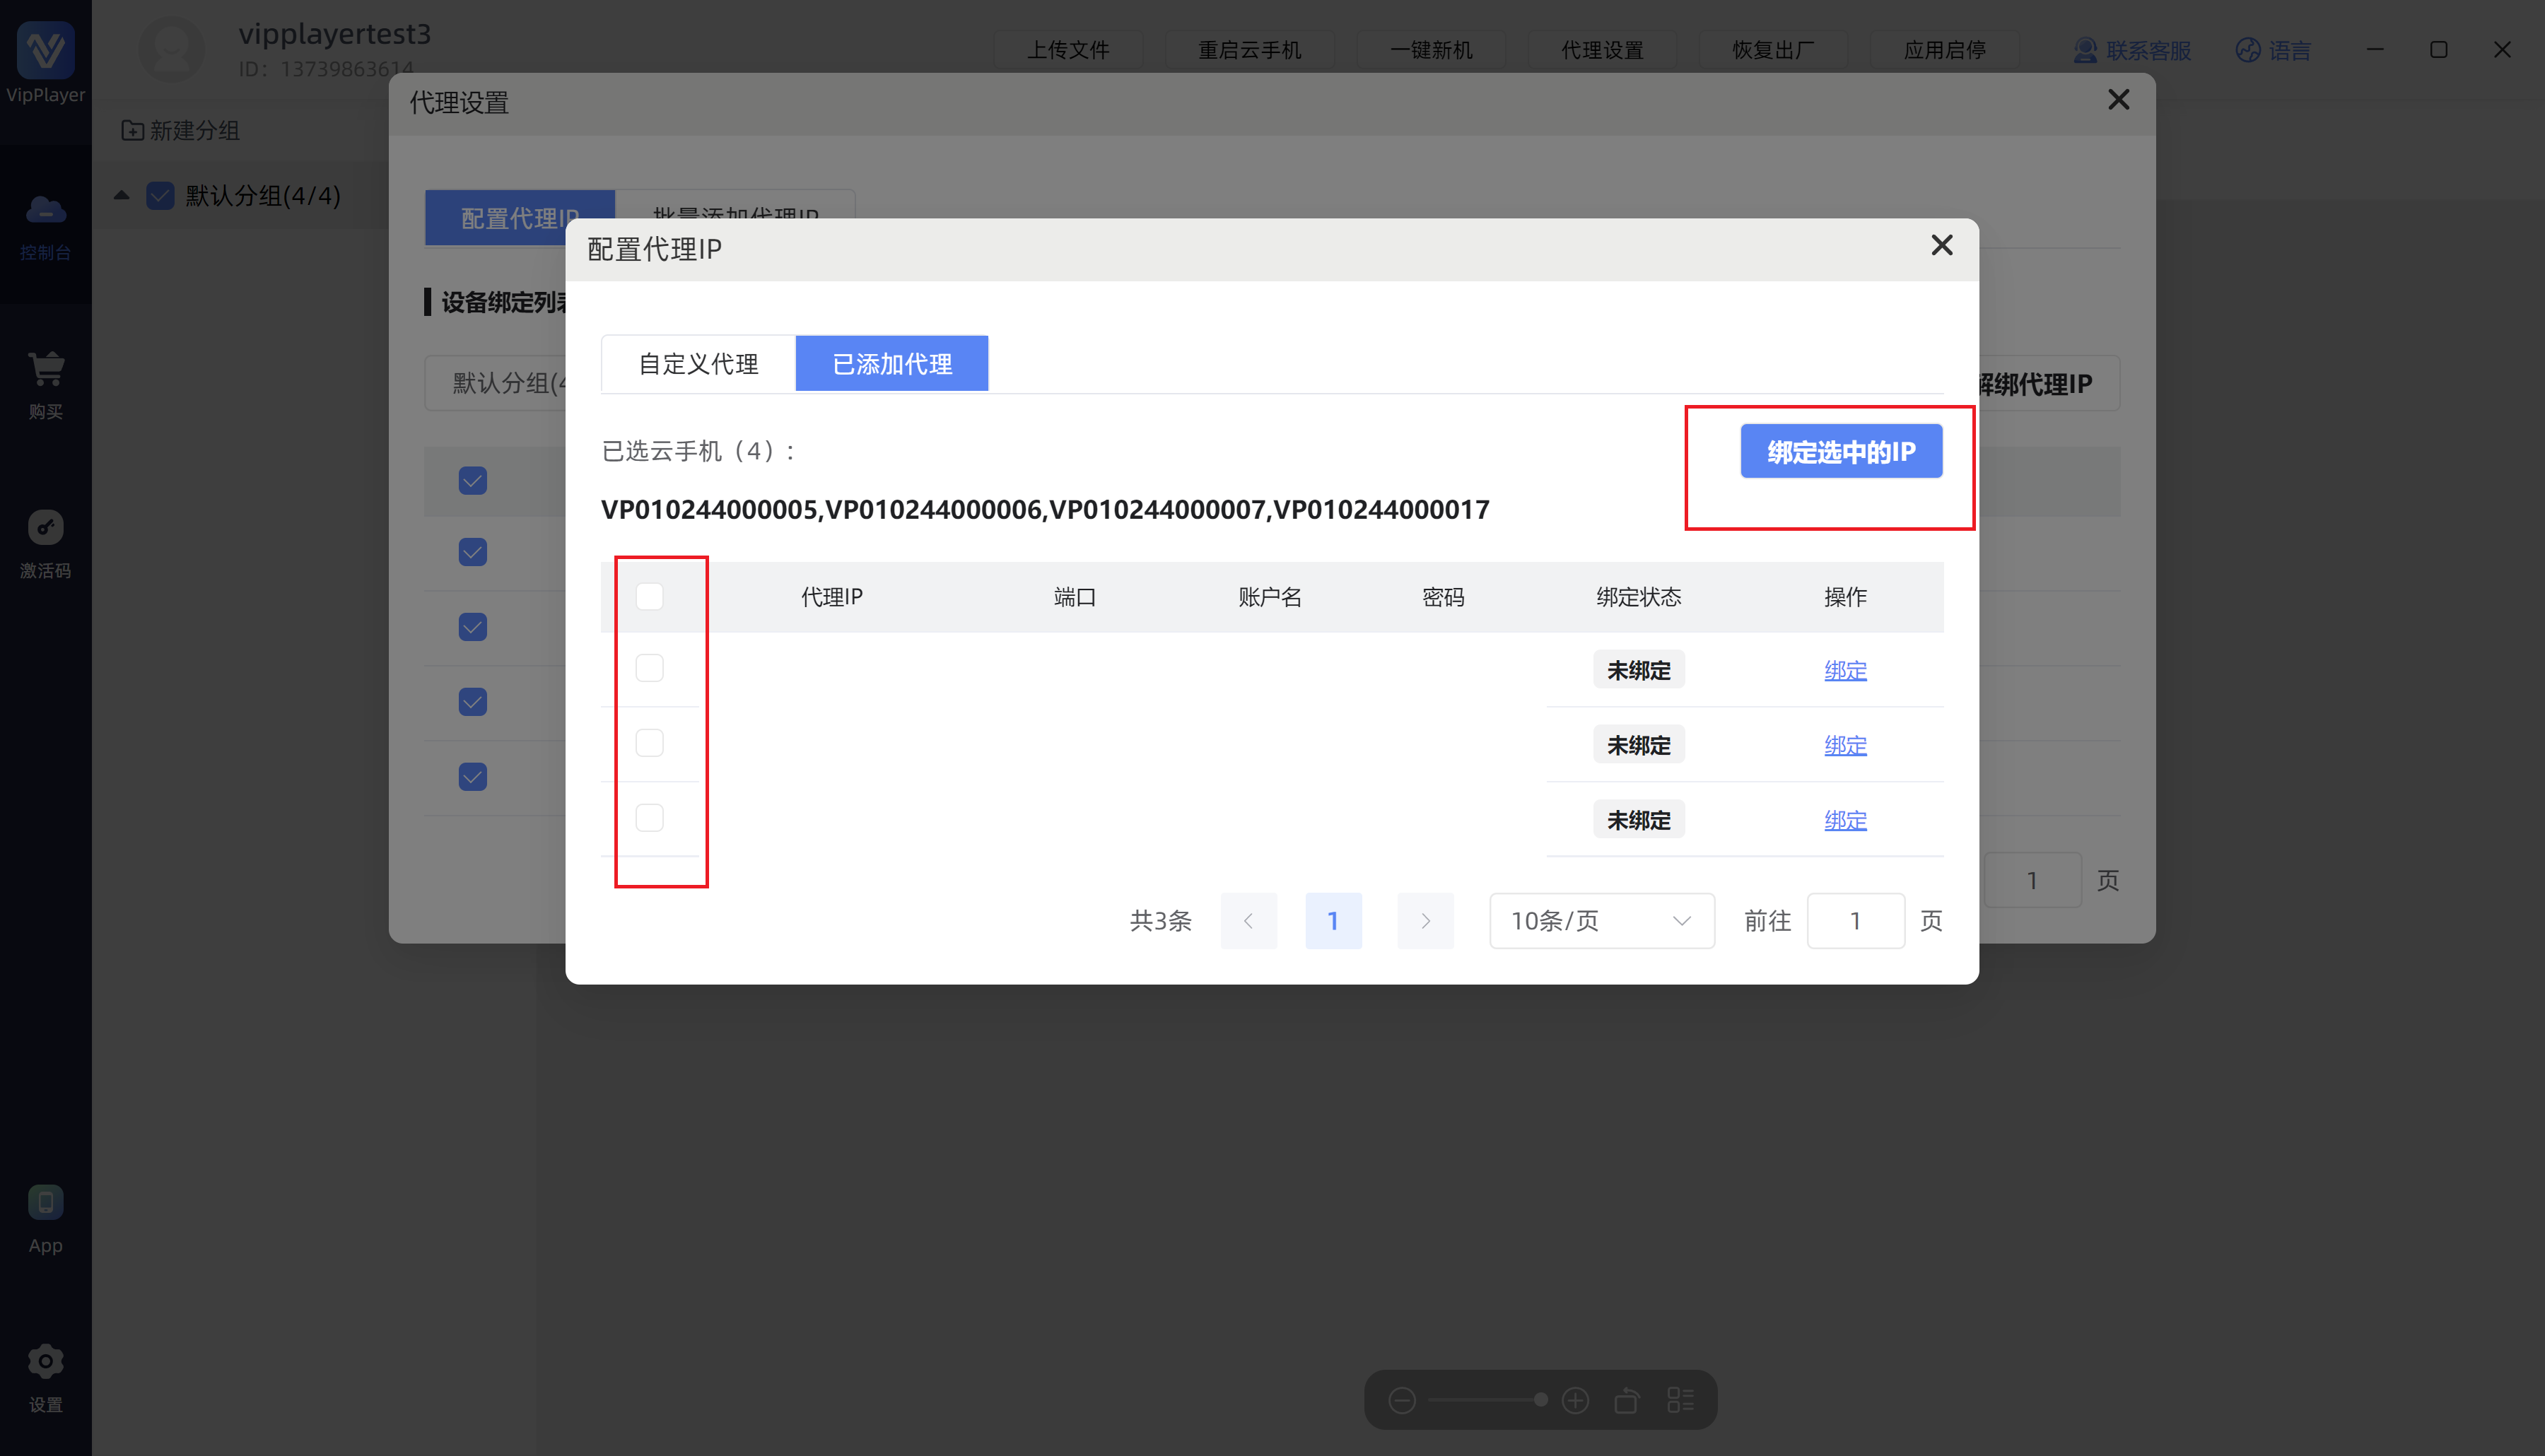Check the select-all checkbox in proxy table header
The image size is (2545, 1456).
(x=649, y=597)
